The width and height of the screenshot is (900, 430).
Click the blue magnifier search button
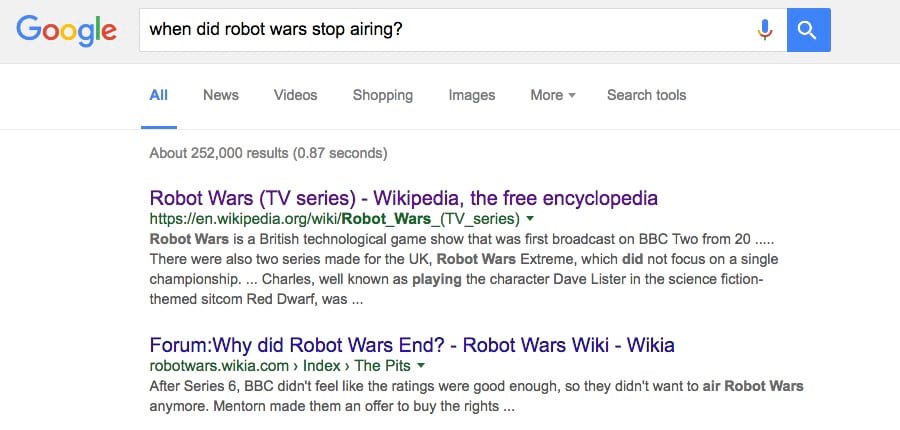click(808, 30)
